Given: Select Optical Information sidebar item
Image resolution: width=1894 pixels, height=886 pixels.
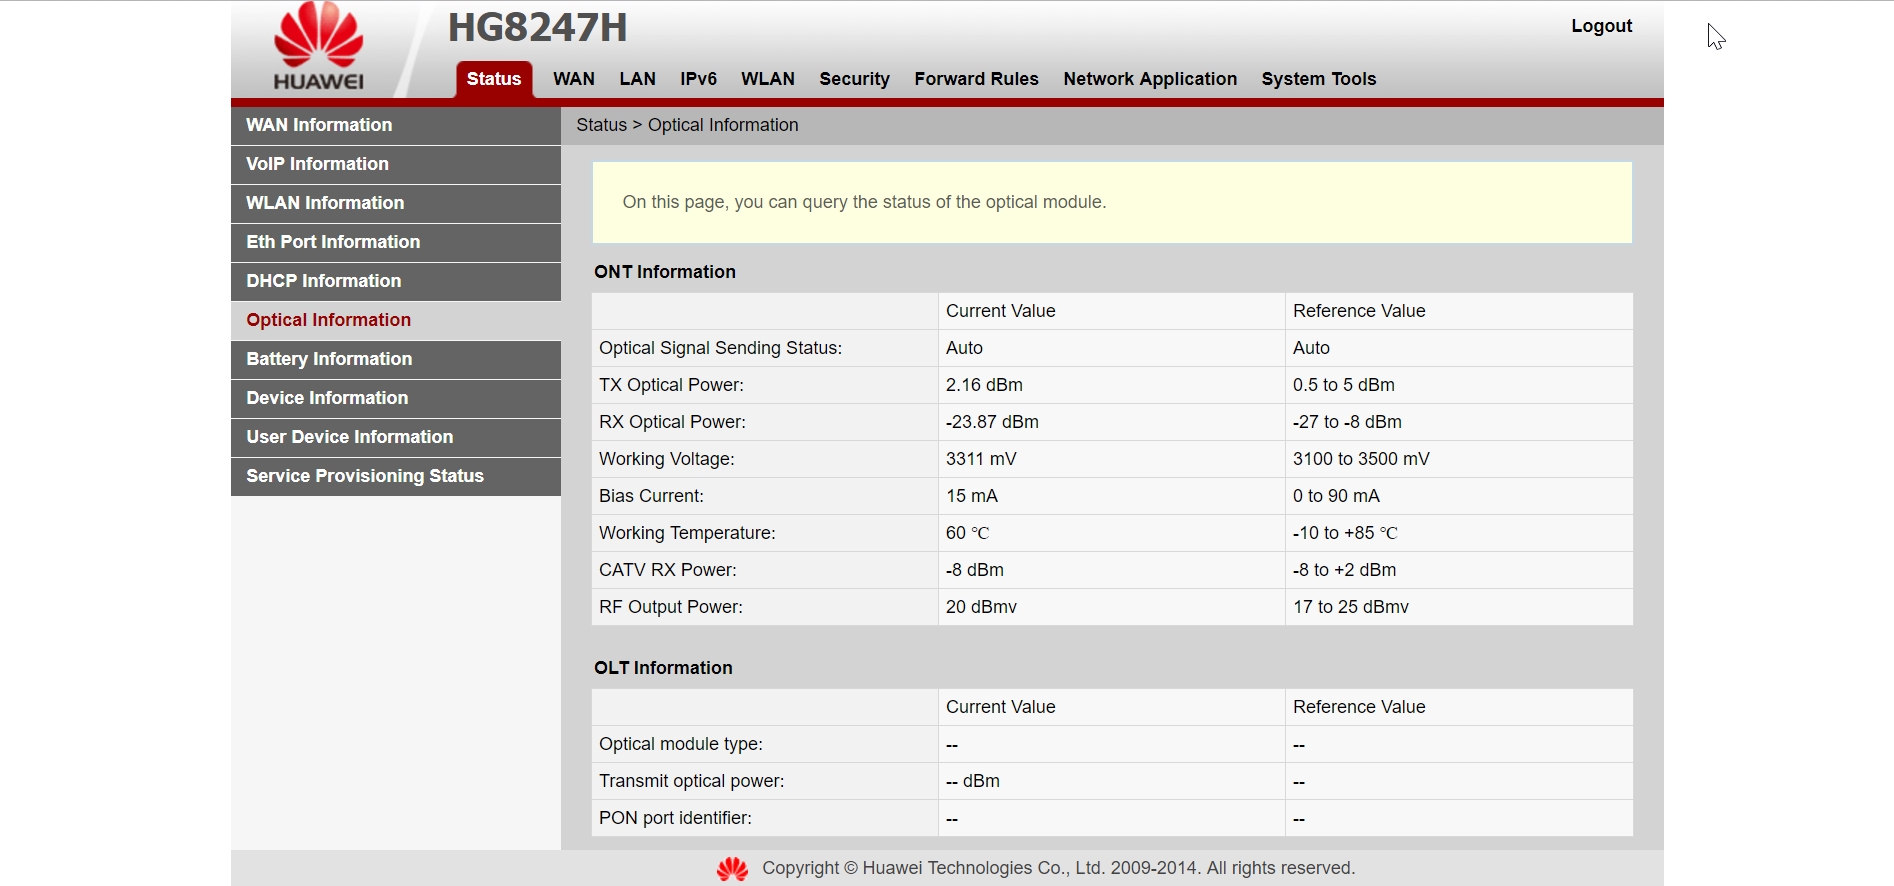Looking at the screenshot, I should coord(396,320).
